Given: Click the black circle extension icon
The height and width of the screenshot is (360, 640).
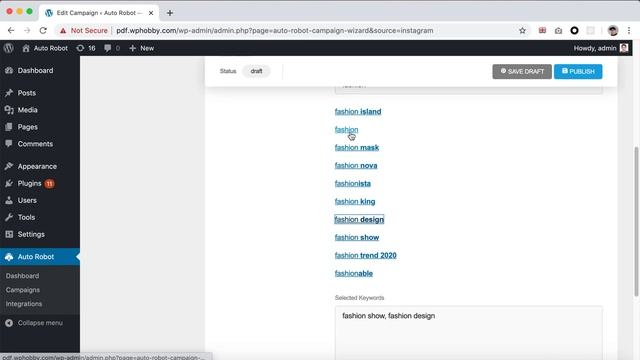Looking at the screenshot, I should coord(574,31).
